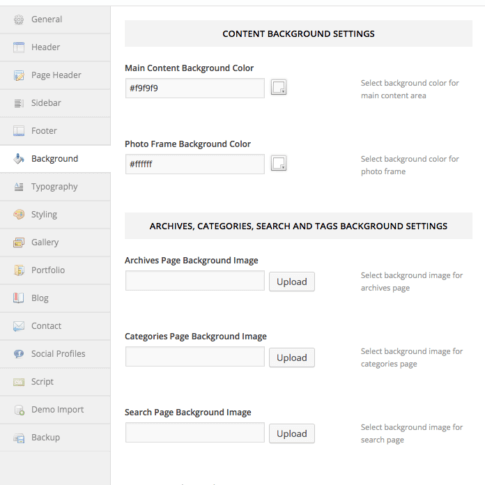485x485 pixels.
Task: Click the Gallery icon
Action: coord(19,242)
